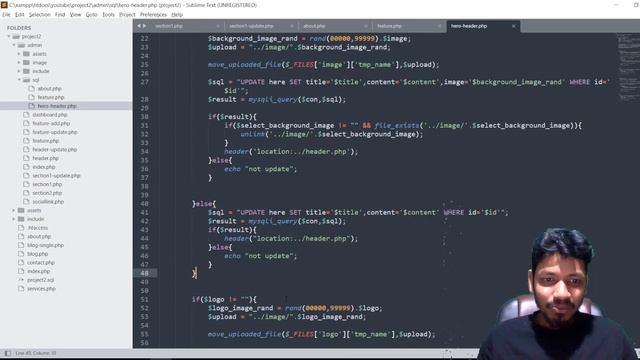Click the next-tab arrow in tab bar
The height and width of the screenshot is (360, 640).
click(x=144, y=26)
